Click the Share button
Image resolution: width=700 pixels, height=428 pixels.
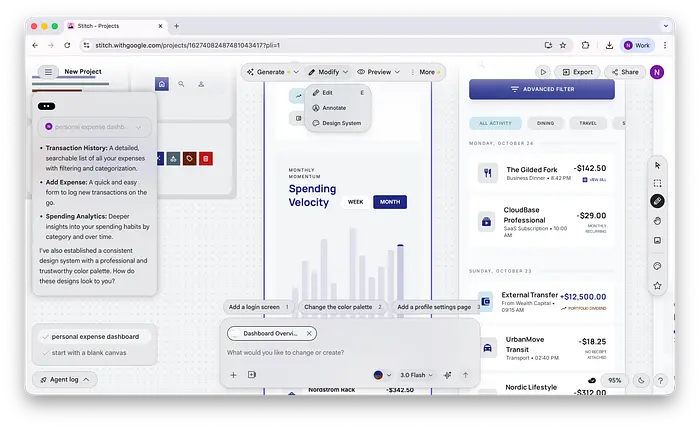click(x=624, y=72)
